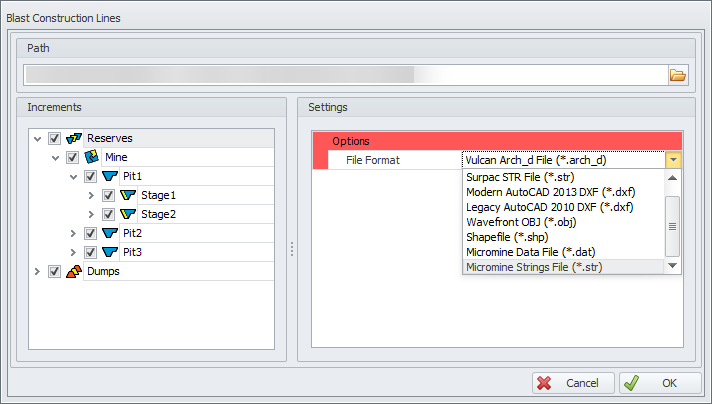This screenshot has width=712, height=404.
Task: Click the Dumps node icon
Action: pyautogui.click(x=74, y=271)
